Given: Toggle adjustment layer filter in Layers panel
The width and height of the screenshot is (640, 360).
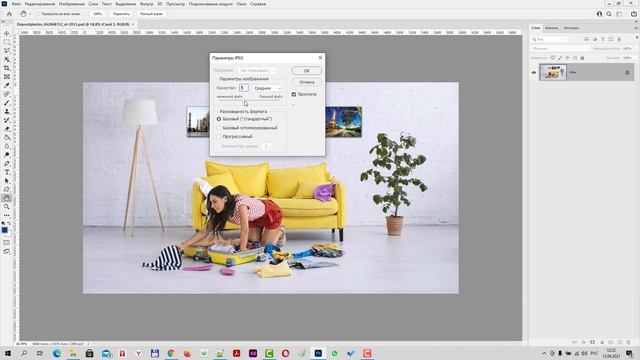Looking at the screenshot, I should coord(595,39).
